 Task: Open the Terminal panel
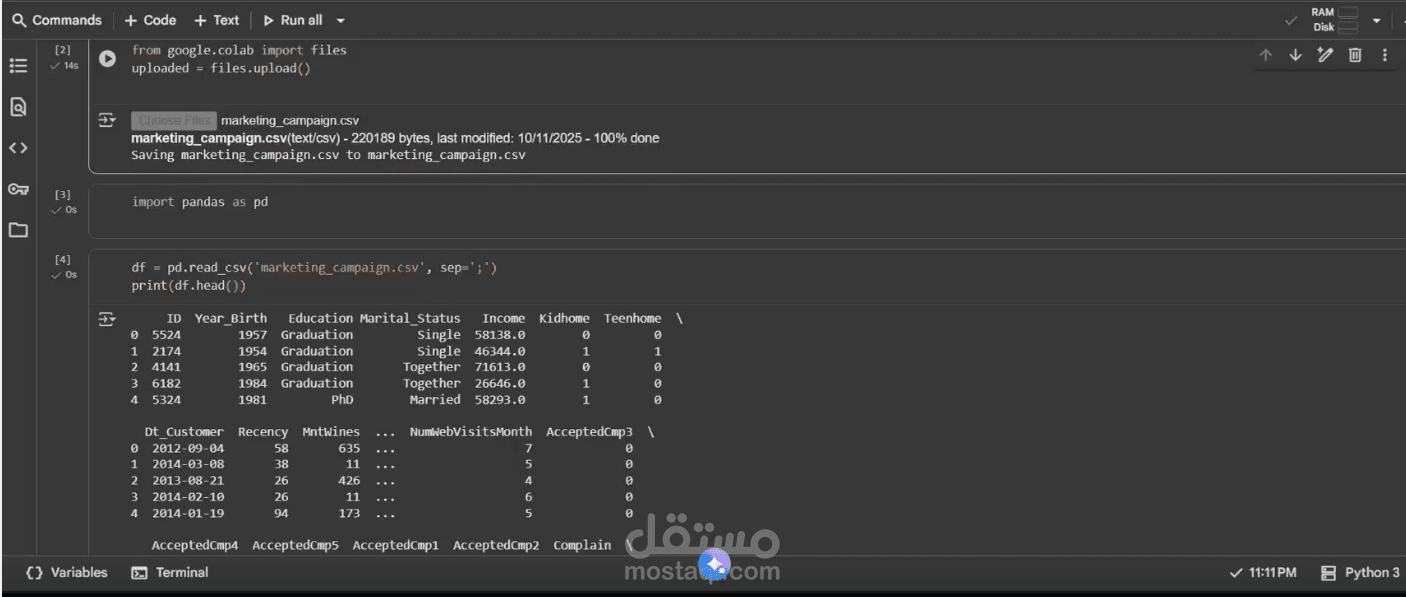tap(170, 573)
